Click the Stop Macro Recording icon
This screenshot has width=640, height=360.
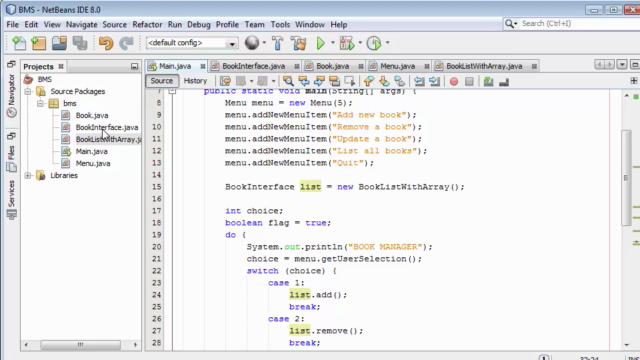click(x=469, y=82)
